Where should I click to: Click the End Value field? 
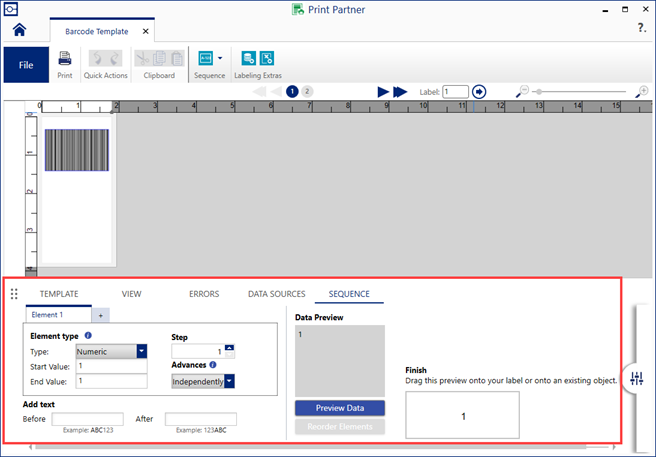click(x=111, y=381)
